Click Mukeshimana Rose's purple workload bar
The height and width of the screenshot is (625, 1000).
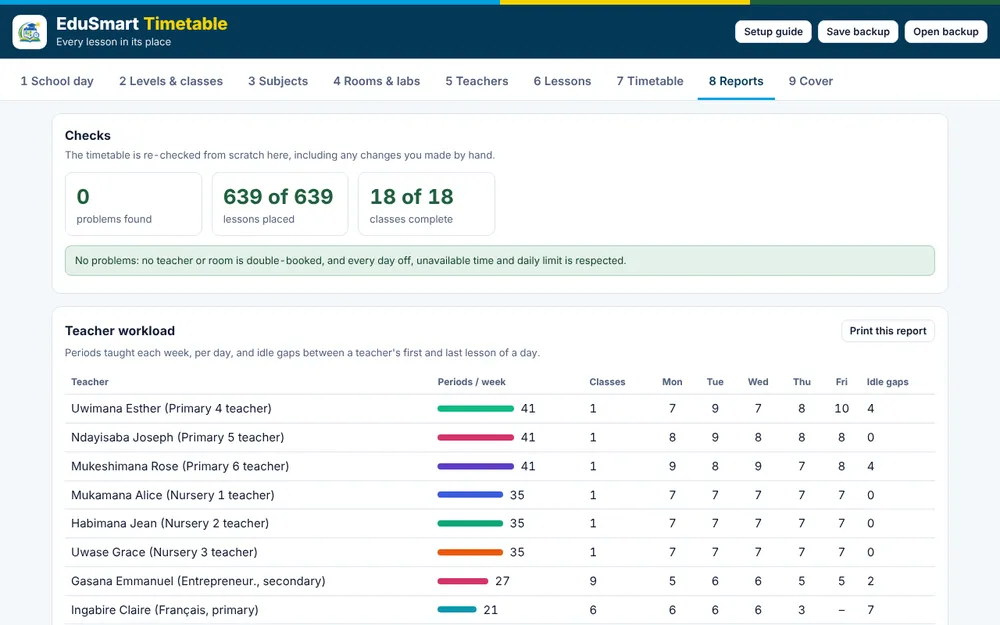click(x=476, y=466)
